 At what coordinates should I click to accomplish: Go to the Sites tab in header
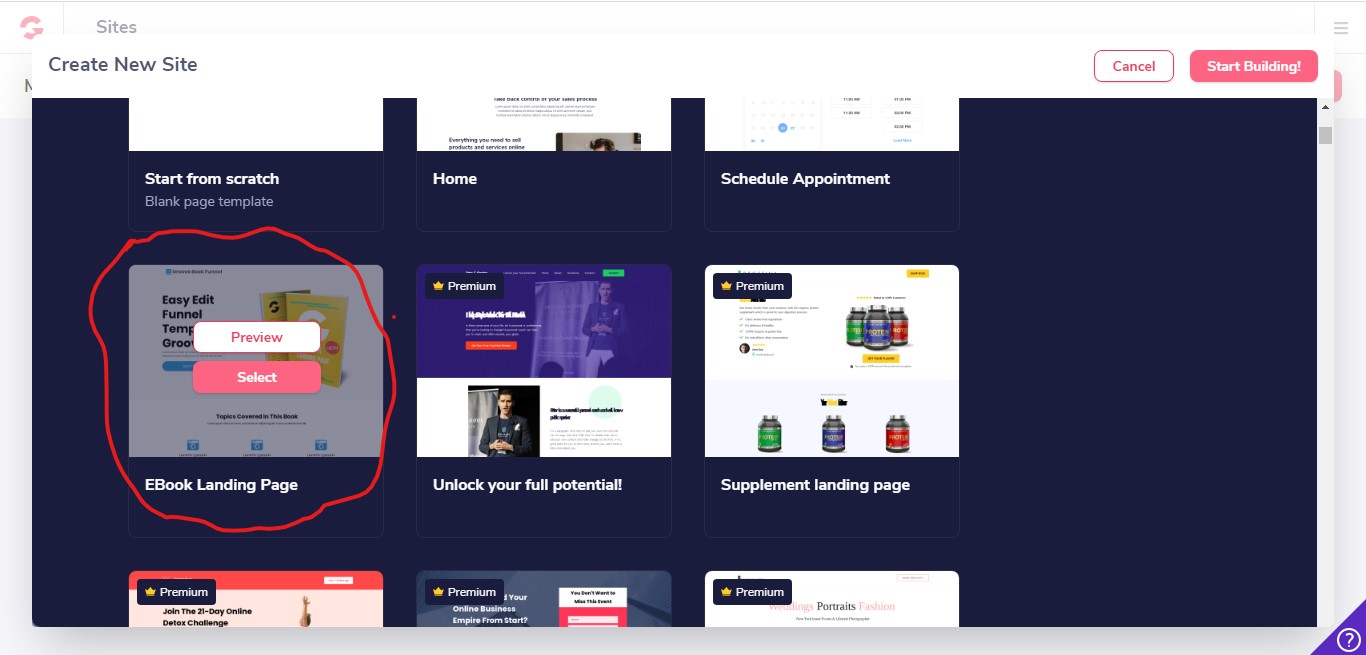point(116,27)
